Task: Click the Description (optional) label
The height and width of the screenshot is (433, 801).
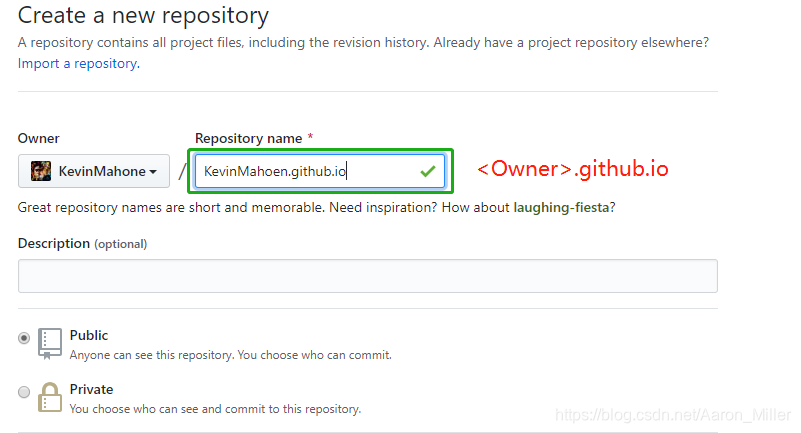Action: 82,244
